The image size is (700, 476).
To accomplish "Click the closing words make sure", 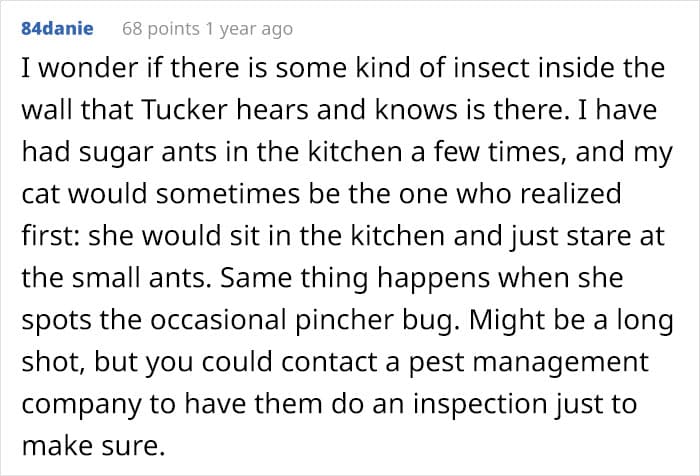I will coord(93,447).
